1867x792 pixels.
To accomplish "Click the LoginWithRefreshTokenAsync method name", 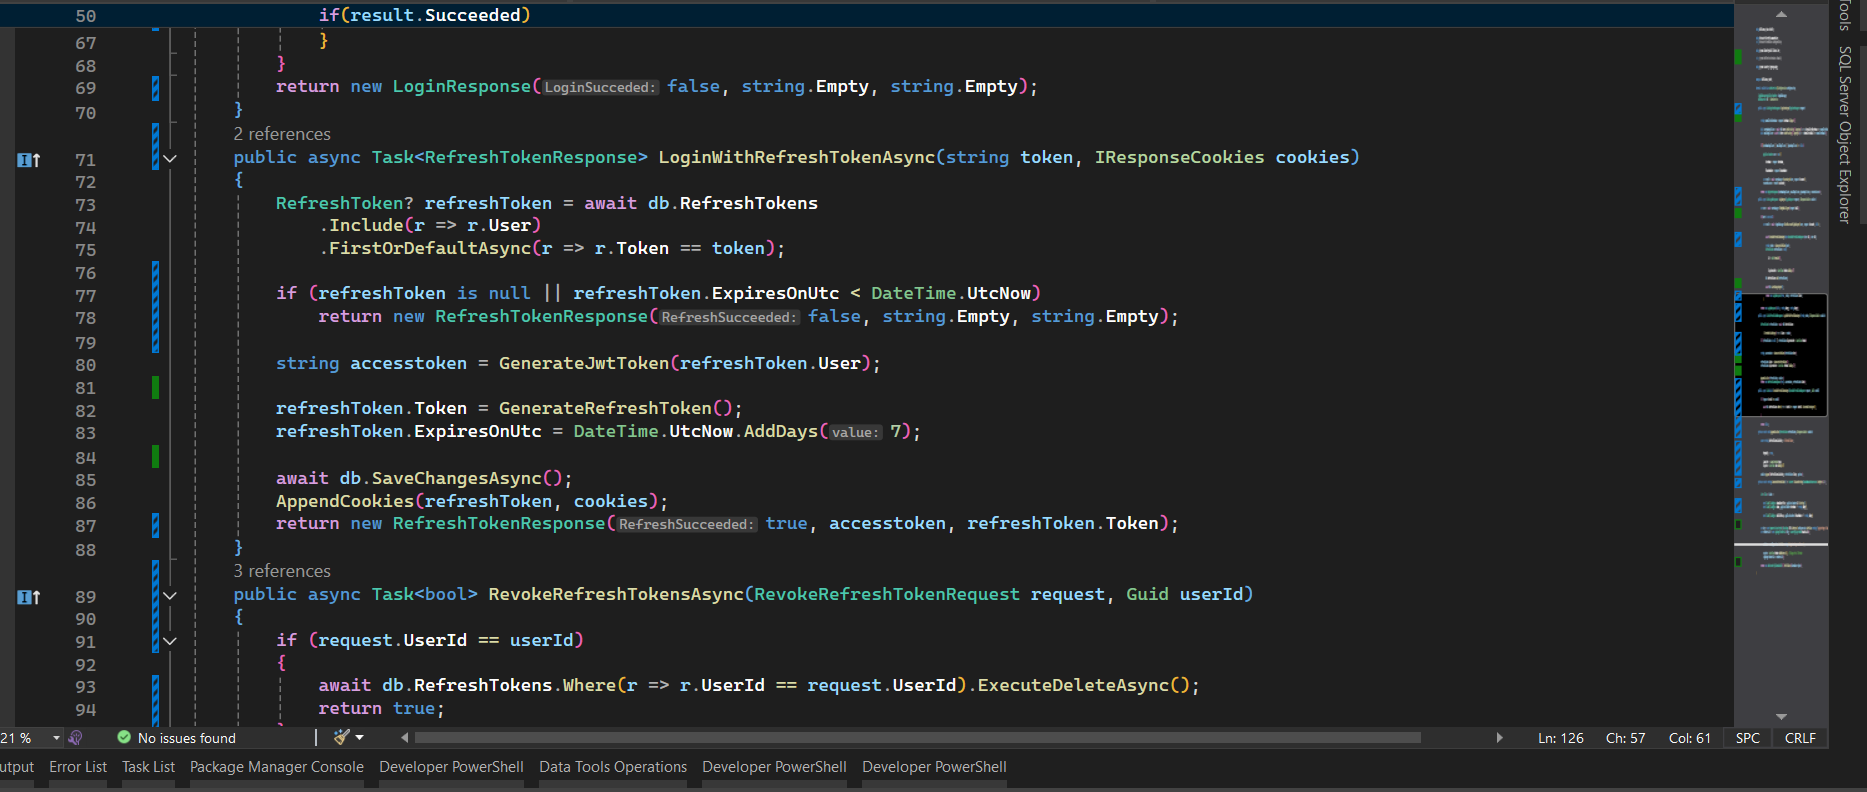I will point(797,157).
